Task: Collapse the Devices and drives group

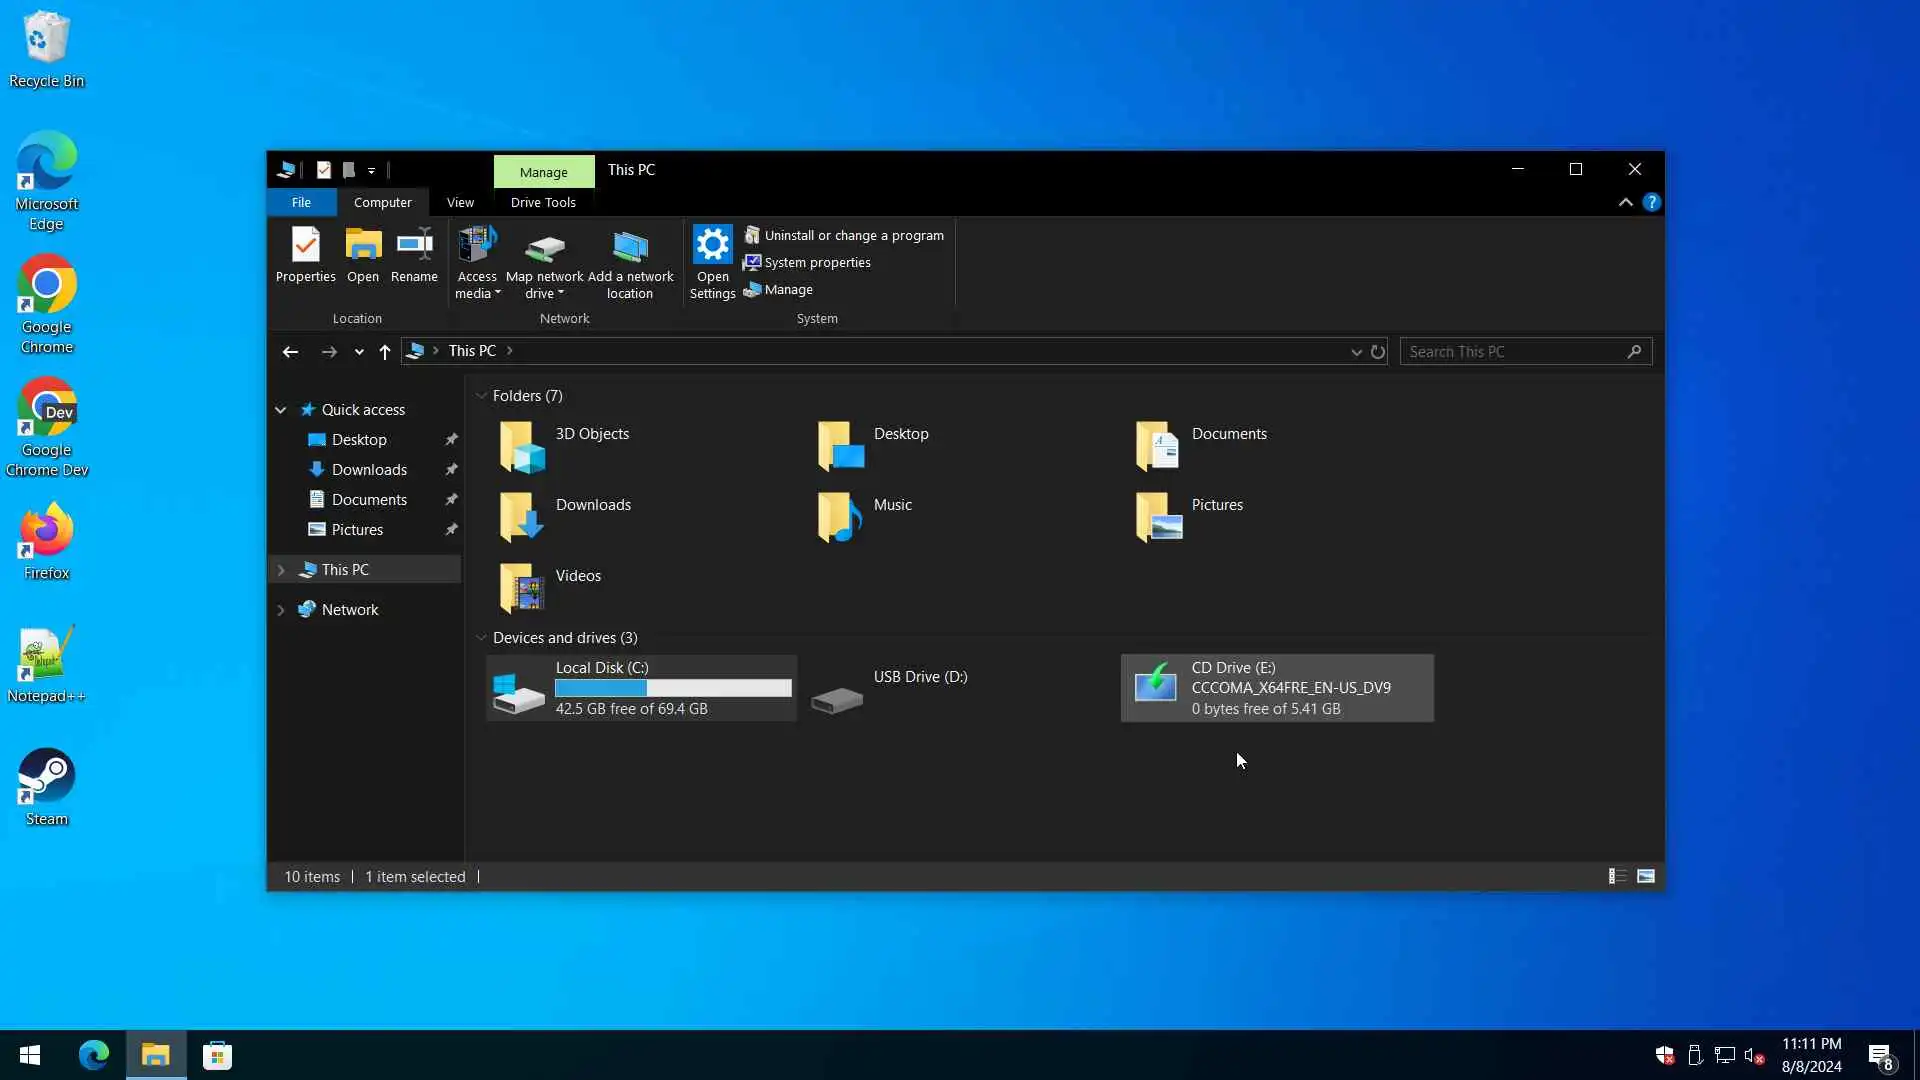Action: pyautogui.click(x=481, y=638)
